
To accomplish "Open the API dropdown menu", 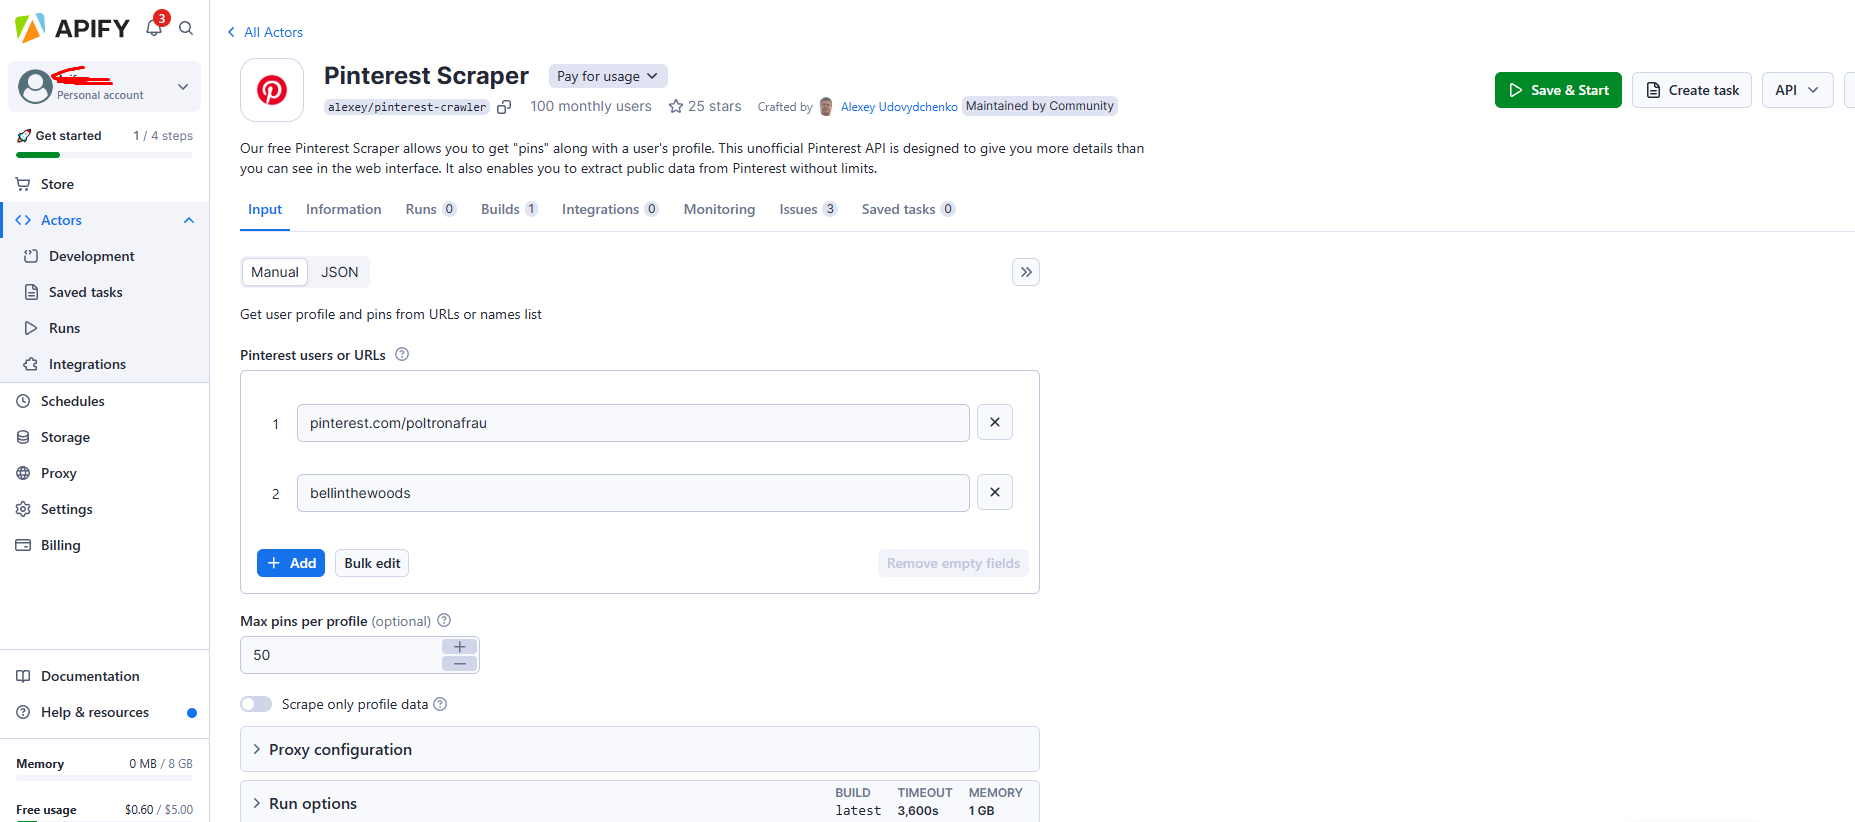I will click(1797, 90).
